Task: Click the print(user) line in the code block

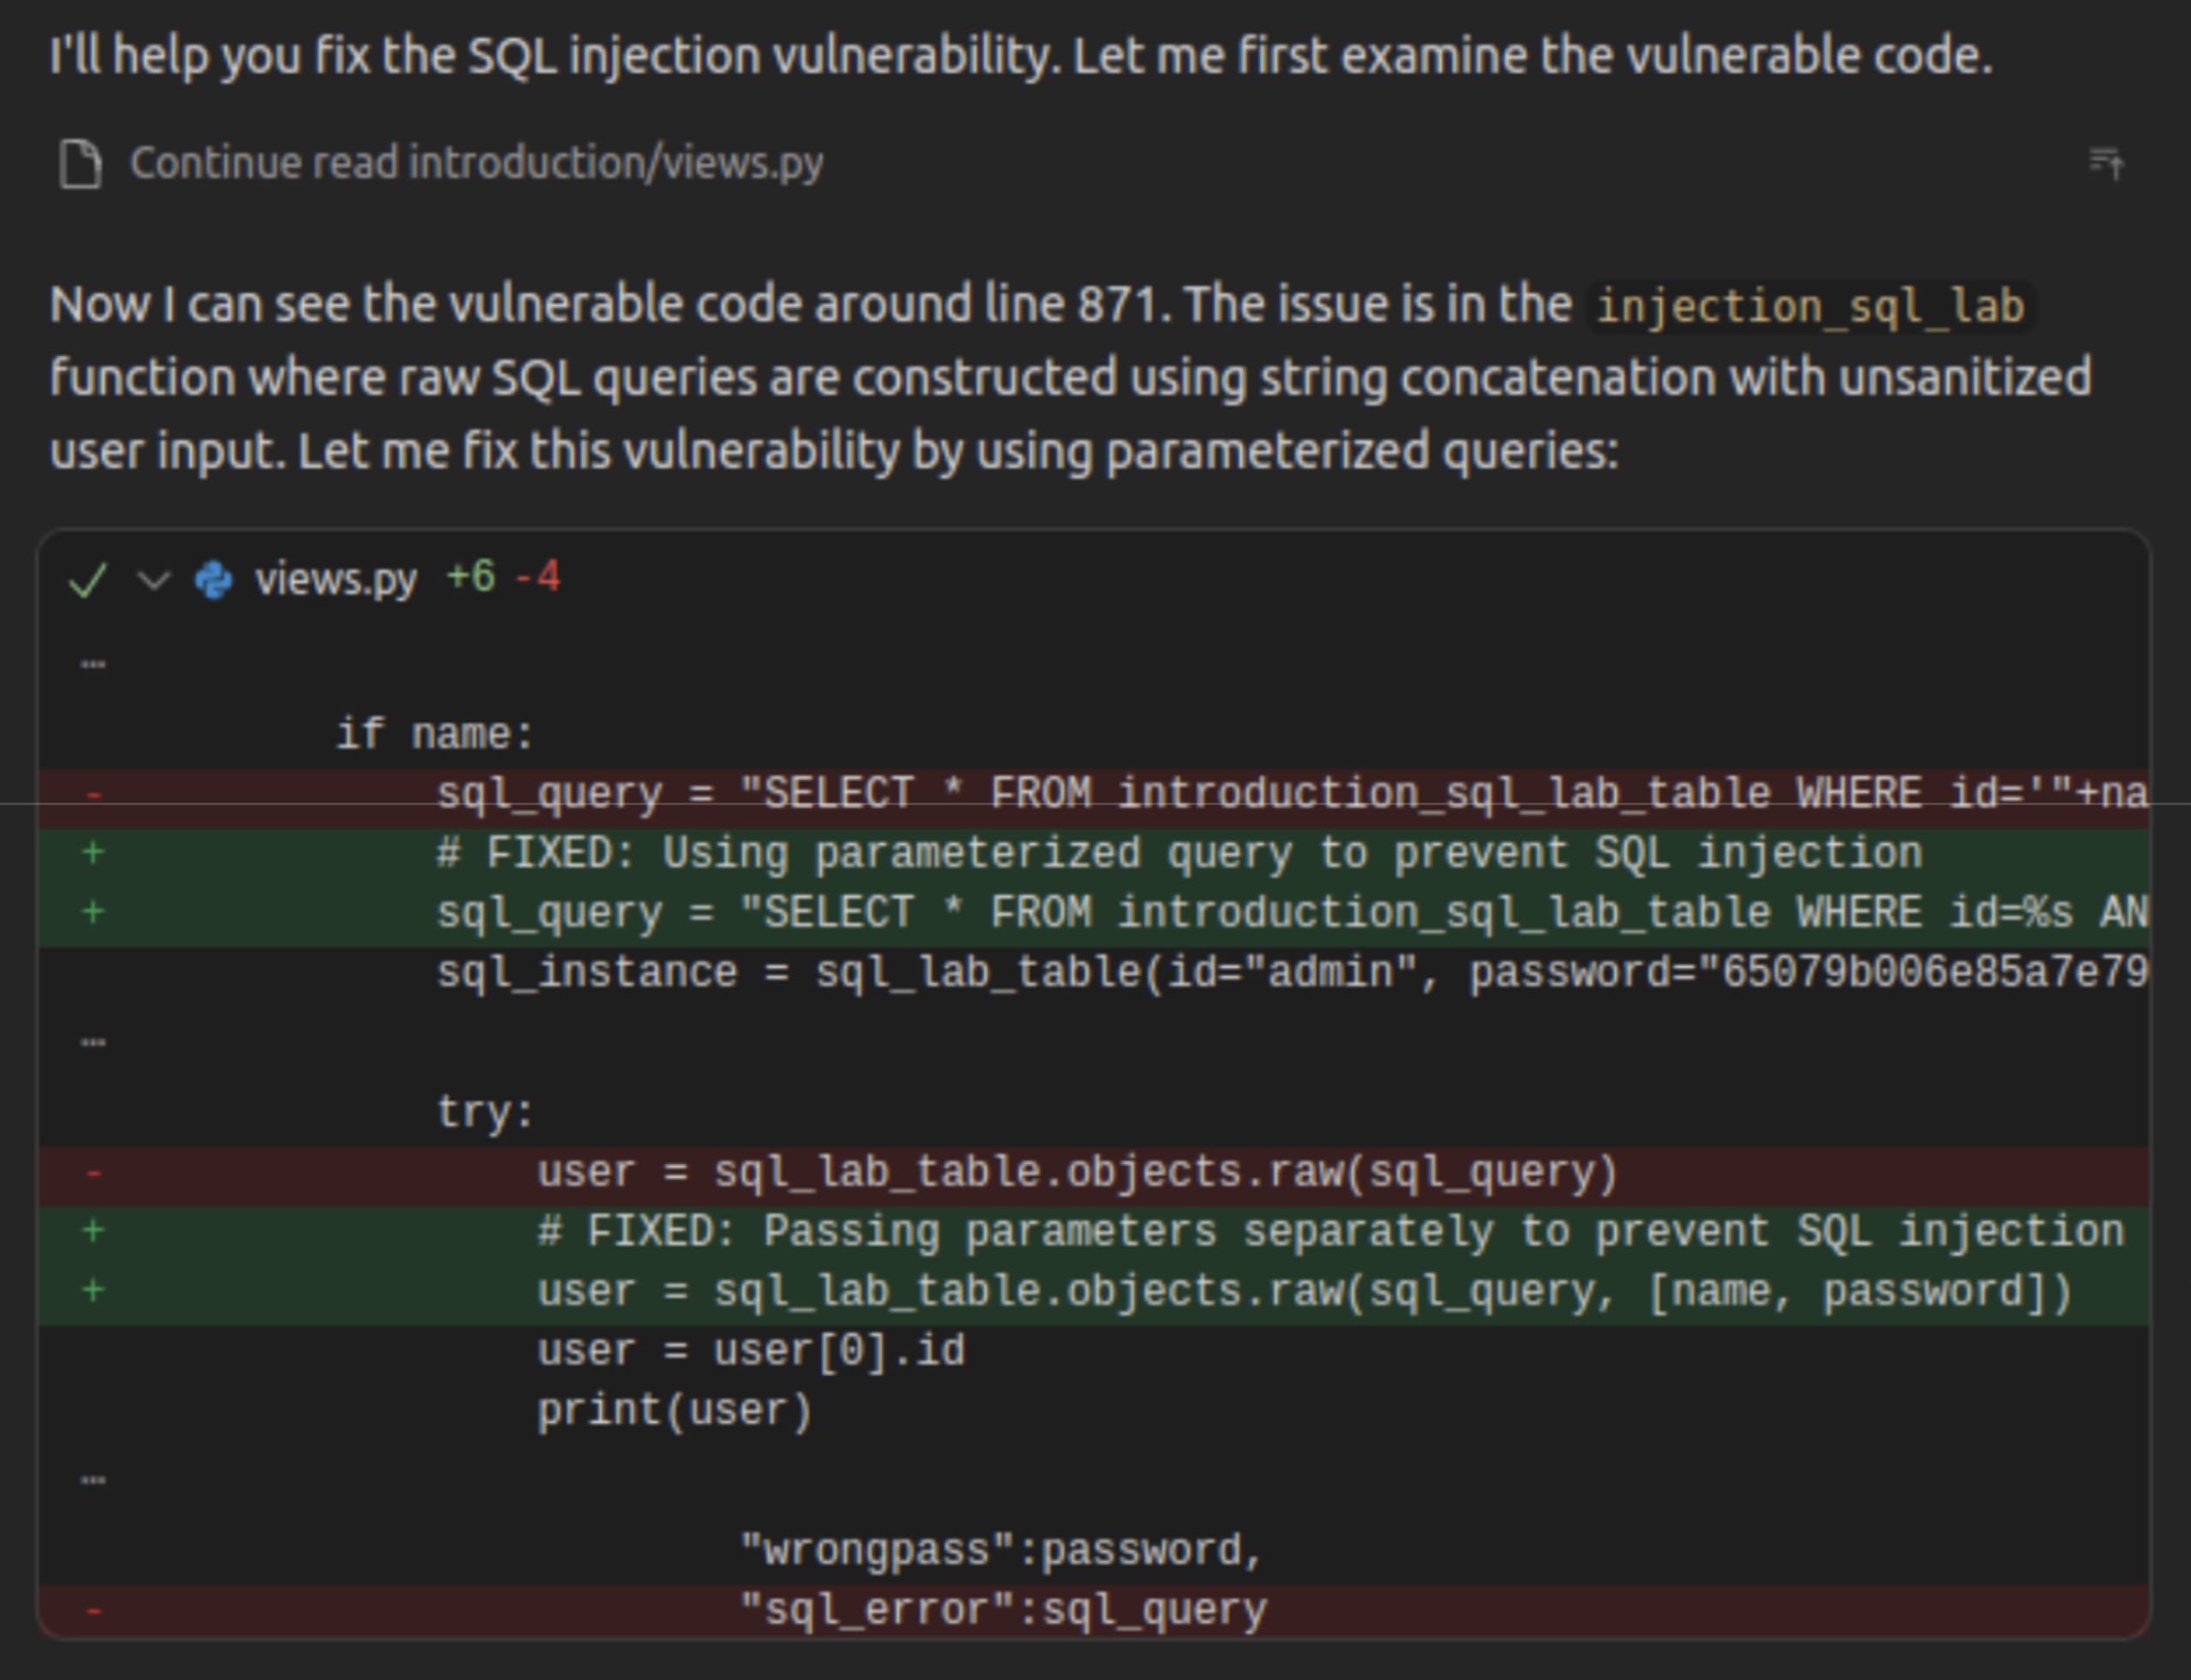Action: (676, 1409)
